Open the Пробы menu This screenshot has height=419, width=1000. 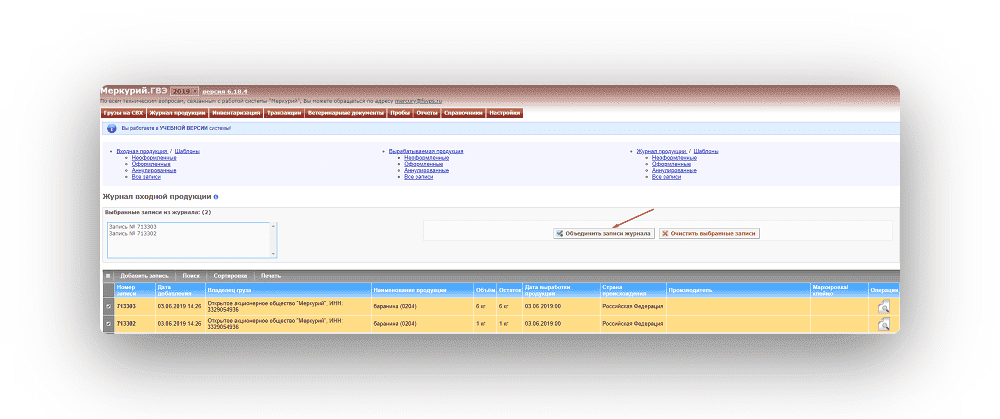click(x=400, y=113)
